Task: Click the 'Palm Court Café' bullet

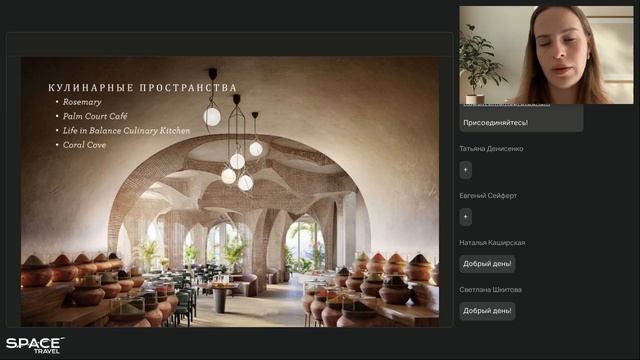Action: [x=95, y=116]
